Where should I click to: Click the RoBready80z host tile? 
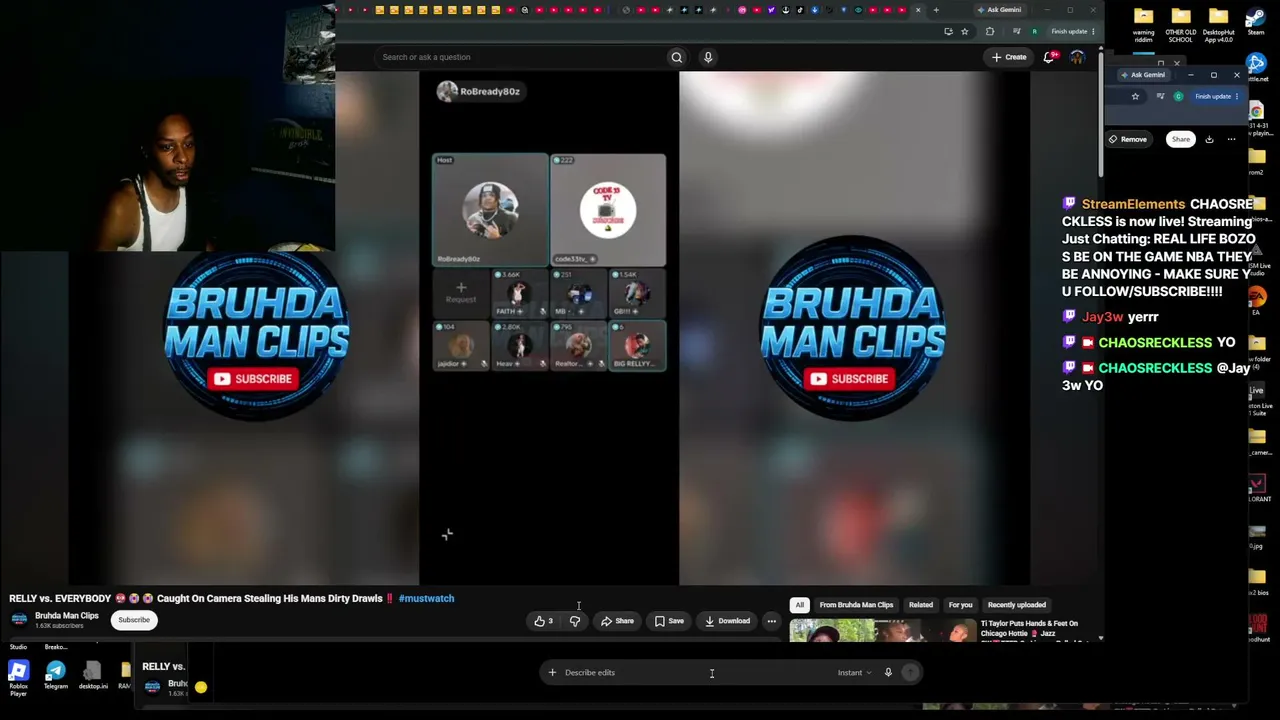(490, 210)
